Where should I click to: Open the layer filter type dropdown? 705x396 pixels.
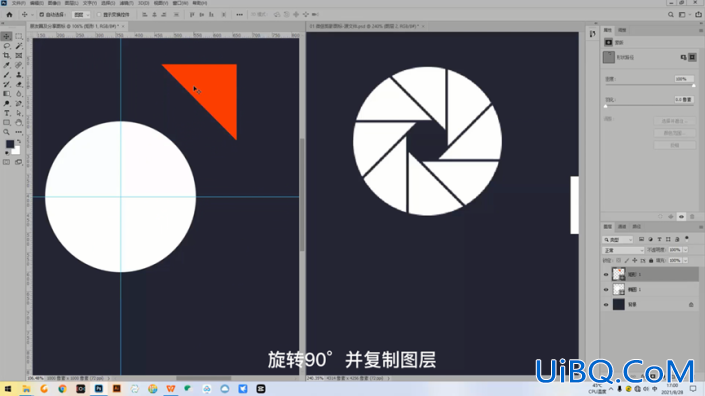click(618, 240)
